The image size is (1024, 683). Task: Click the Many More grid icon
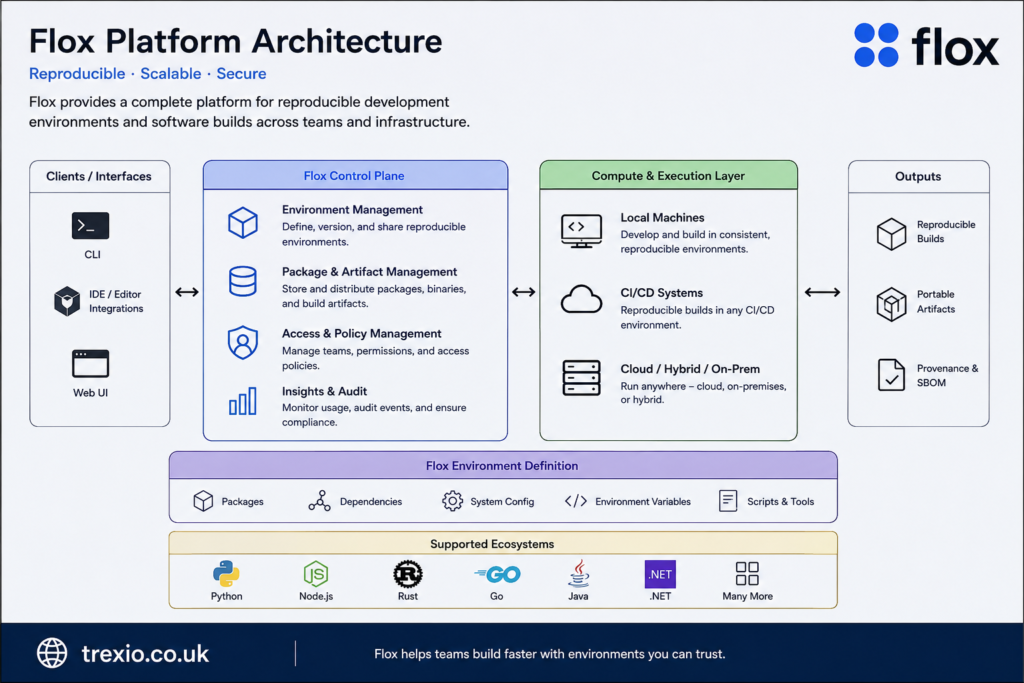coord(747,574)
